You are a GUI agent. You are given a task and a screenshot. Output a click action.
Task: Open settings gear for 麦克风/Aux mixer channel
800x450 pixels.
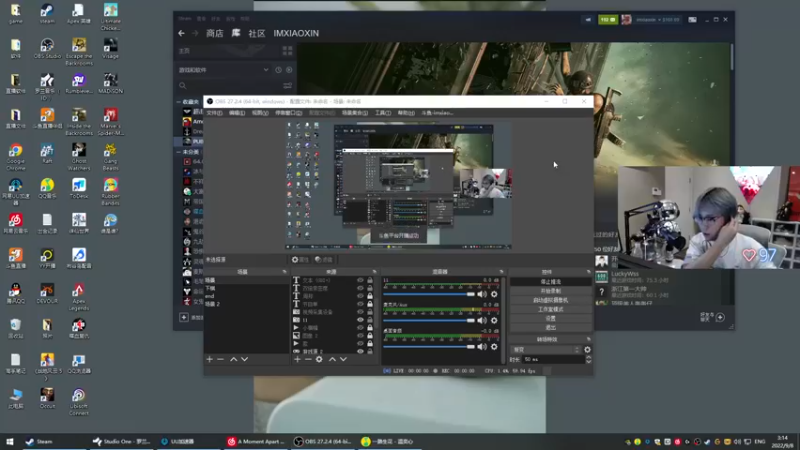click(494, 320)
